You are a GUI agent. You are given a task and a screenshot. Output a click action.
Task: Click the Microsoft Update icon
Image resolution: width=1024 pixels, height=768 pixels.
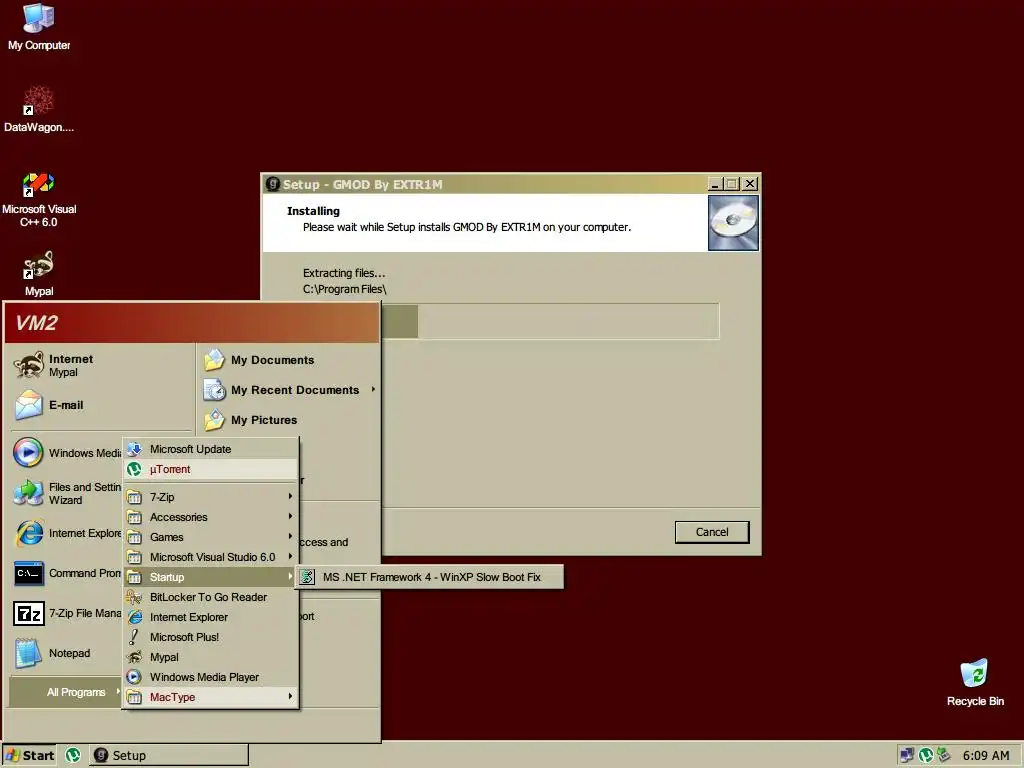tap(135, 449)
